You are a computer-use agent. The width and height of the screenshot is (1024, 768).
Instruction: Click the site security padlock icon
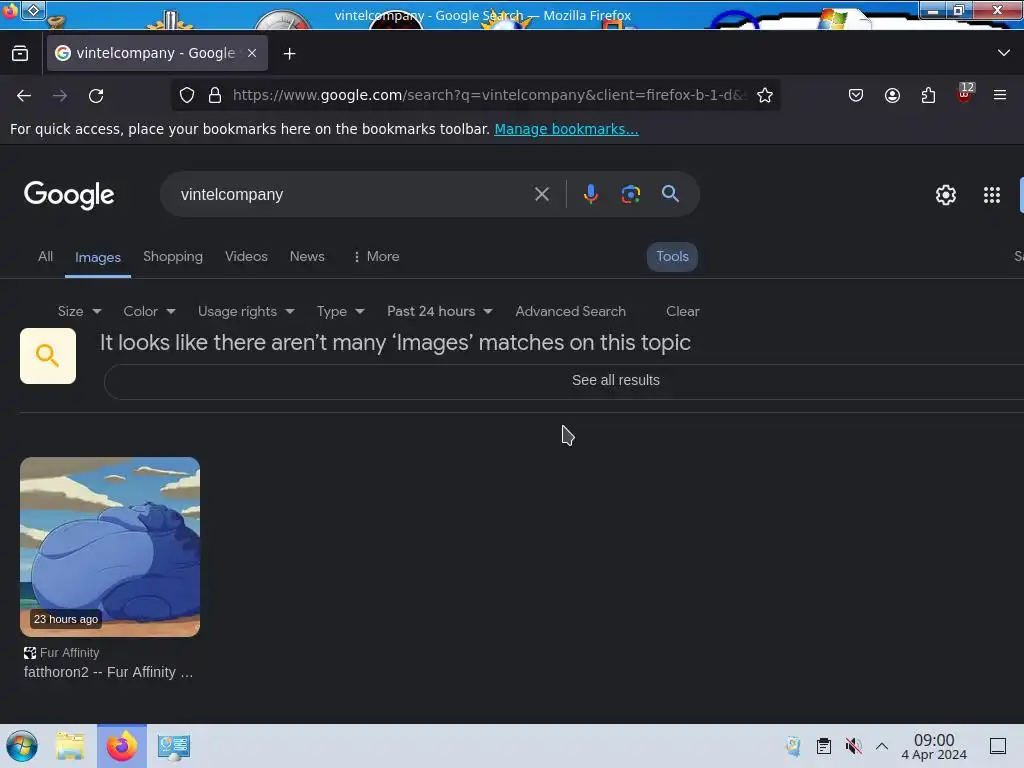tap(214, 95)
